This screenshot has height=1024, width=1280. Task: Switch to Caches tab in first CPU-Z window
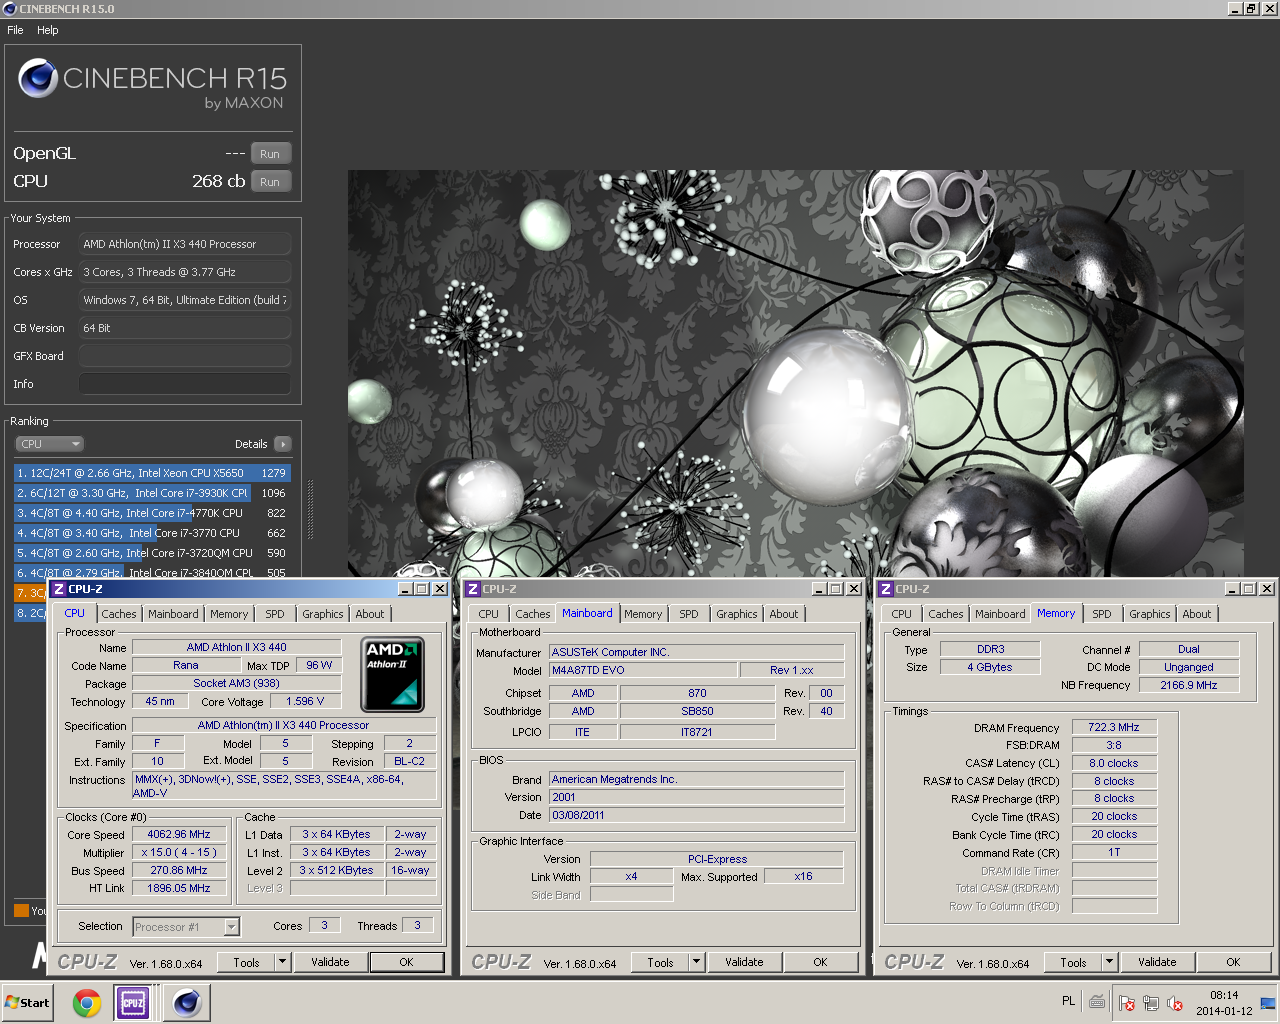coord(119,614)
